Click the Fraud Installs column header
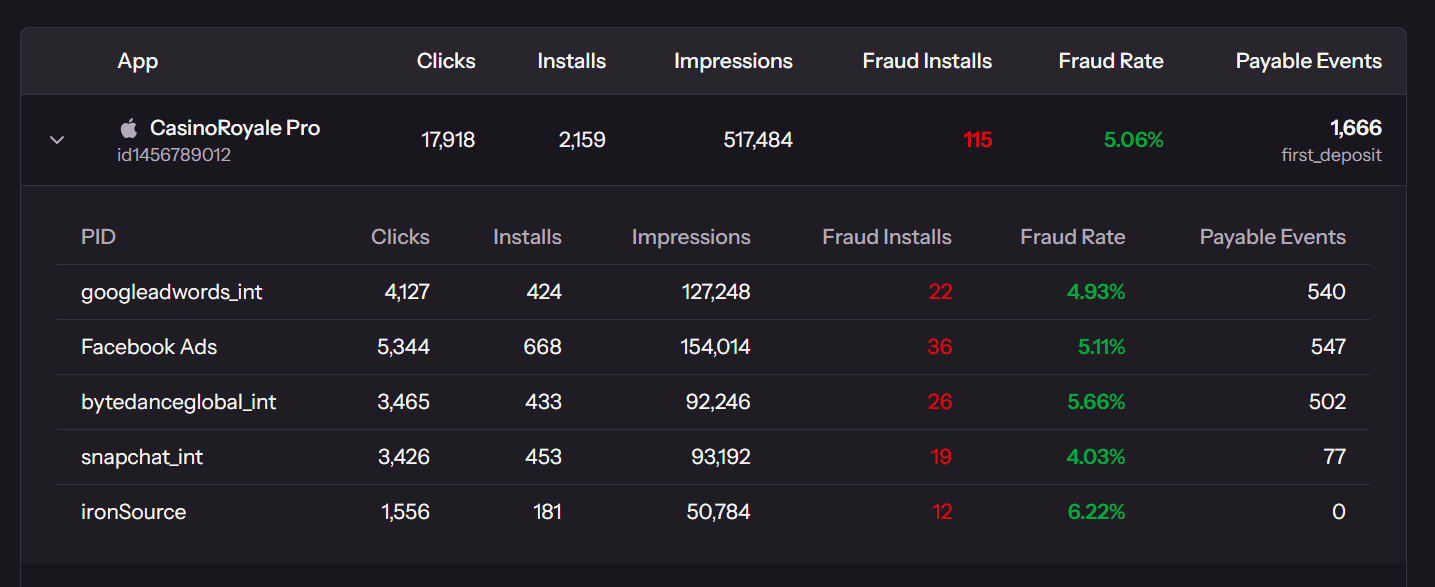Viewport: 1435px width, 587px height. [926, 61]
